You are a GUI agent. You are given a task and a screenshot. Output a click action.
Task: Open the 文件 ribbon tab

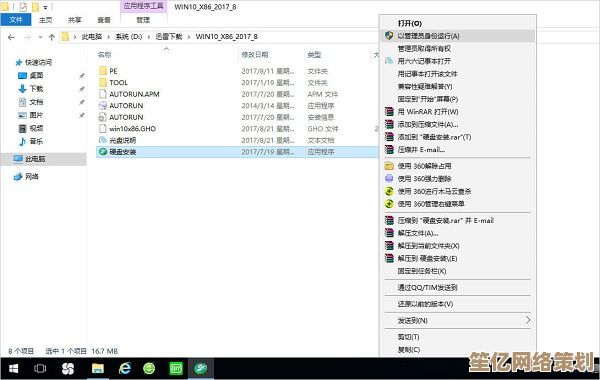click(16, 20)
